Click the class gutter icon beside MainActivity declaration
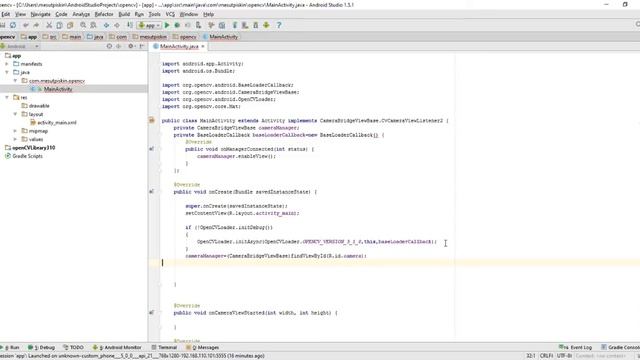The height and width of the screenshot is (360, 640). tap(152, 120)
